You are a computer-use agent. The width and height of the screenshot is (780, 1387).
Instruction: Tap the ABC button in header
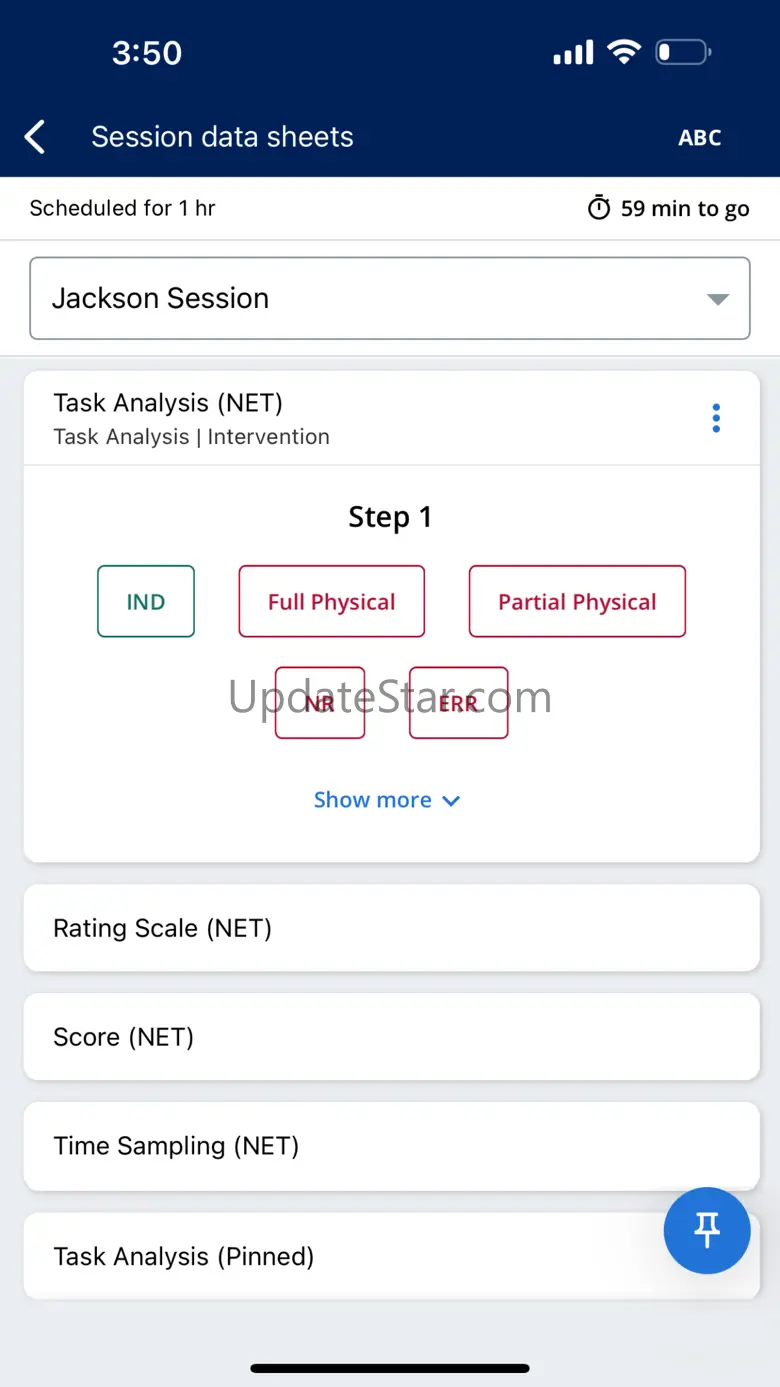(x=699, y=138)
